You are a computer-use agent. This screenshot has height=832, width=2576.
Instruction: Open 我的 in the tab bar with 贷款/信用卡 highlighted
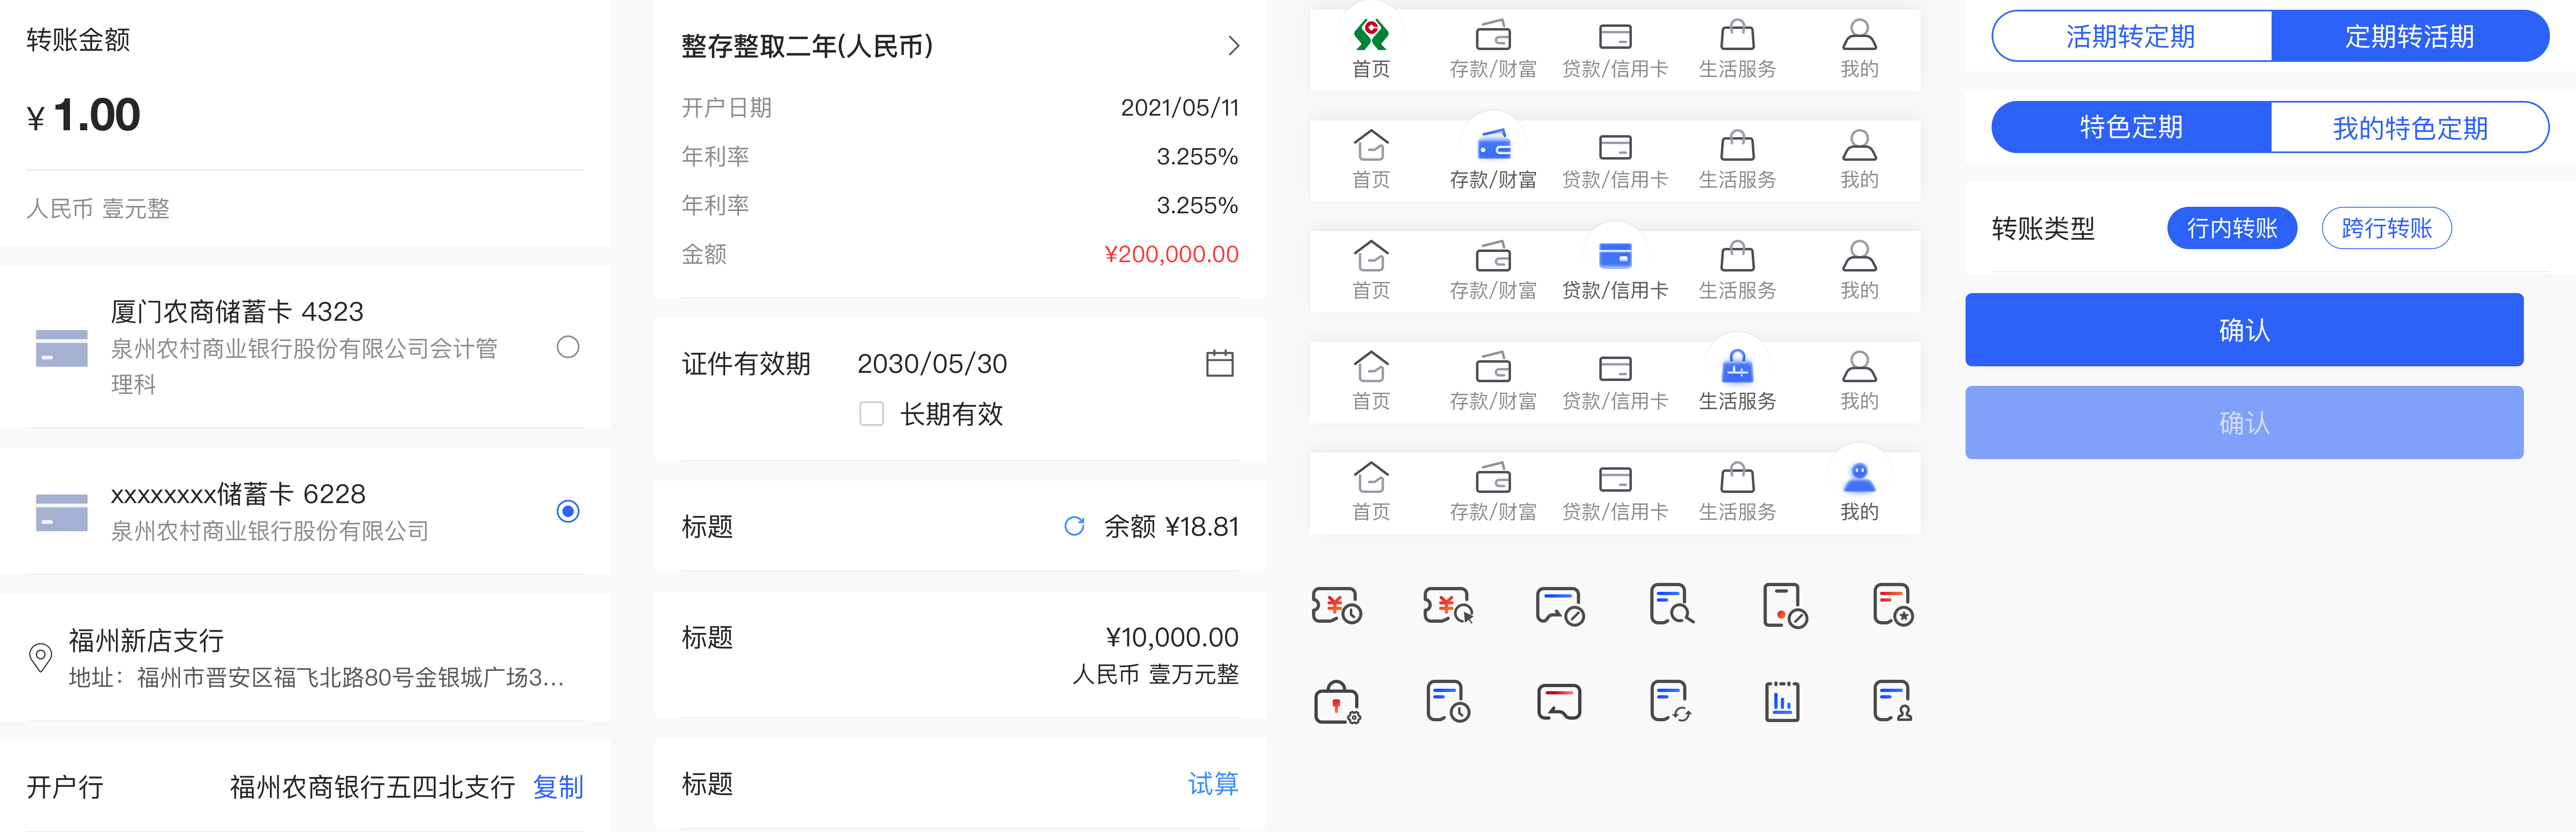pyautogui.click(x=1860, y=271)
